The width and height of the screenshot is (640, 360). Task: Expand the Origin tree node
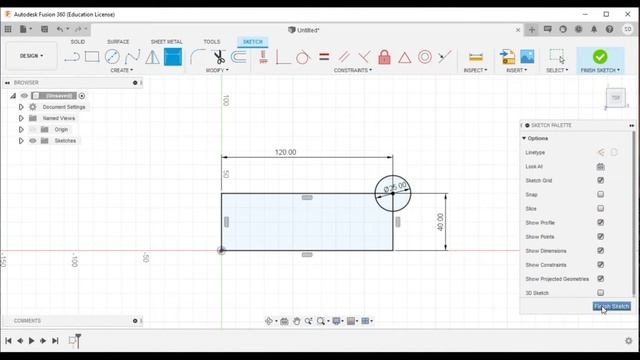(21, 129)
